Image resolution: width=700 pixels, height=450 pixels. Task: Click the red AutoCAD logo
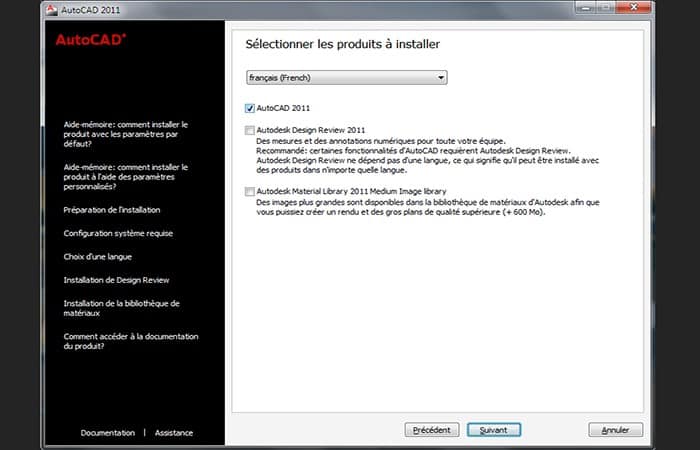(91, 40)
